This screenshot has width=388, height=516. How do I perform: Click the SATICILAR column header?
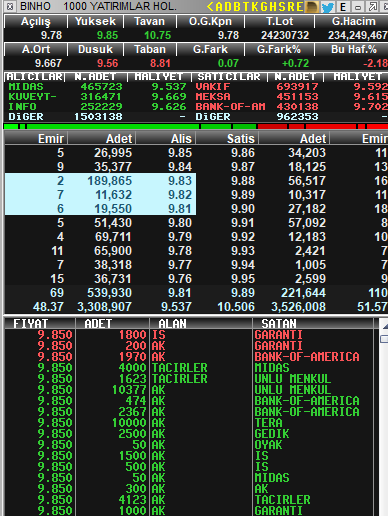229,77
